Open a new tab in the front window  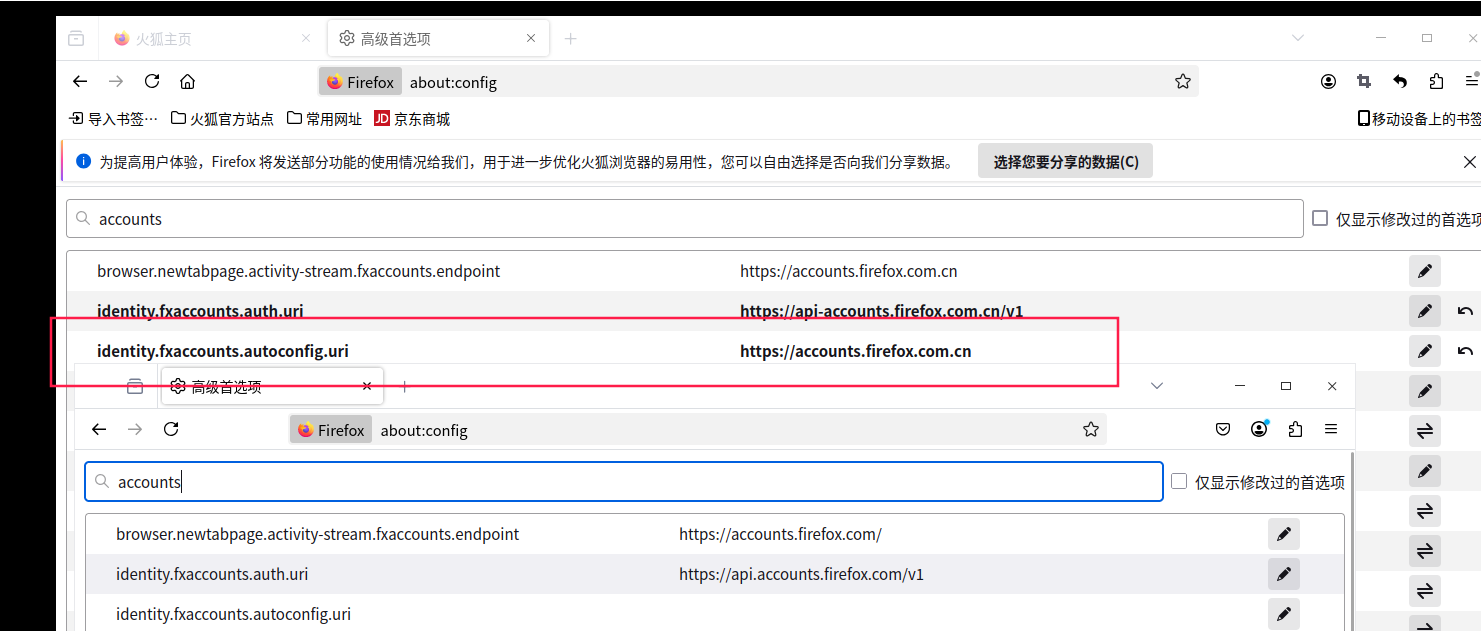404,386
